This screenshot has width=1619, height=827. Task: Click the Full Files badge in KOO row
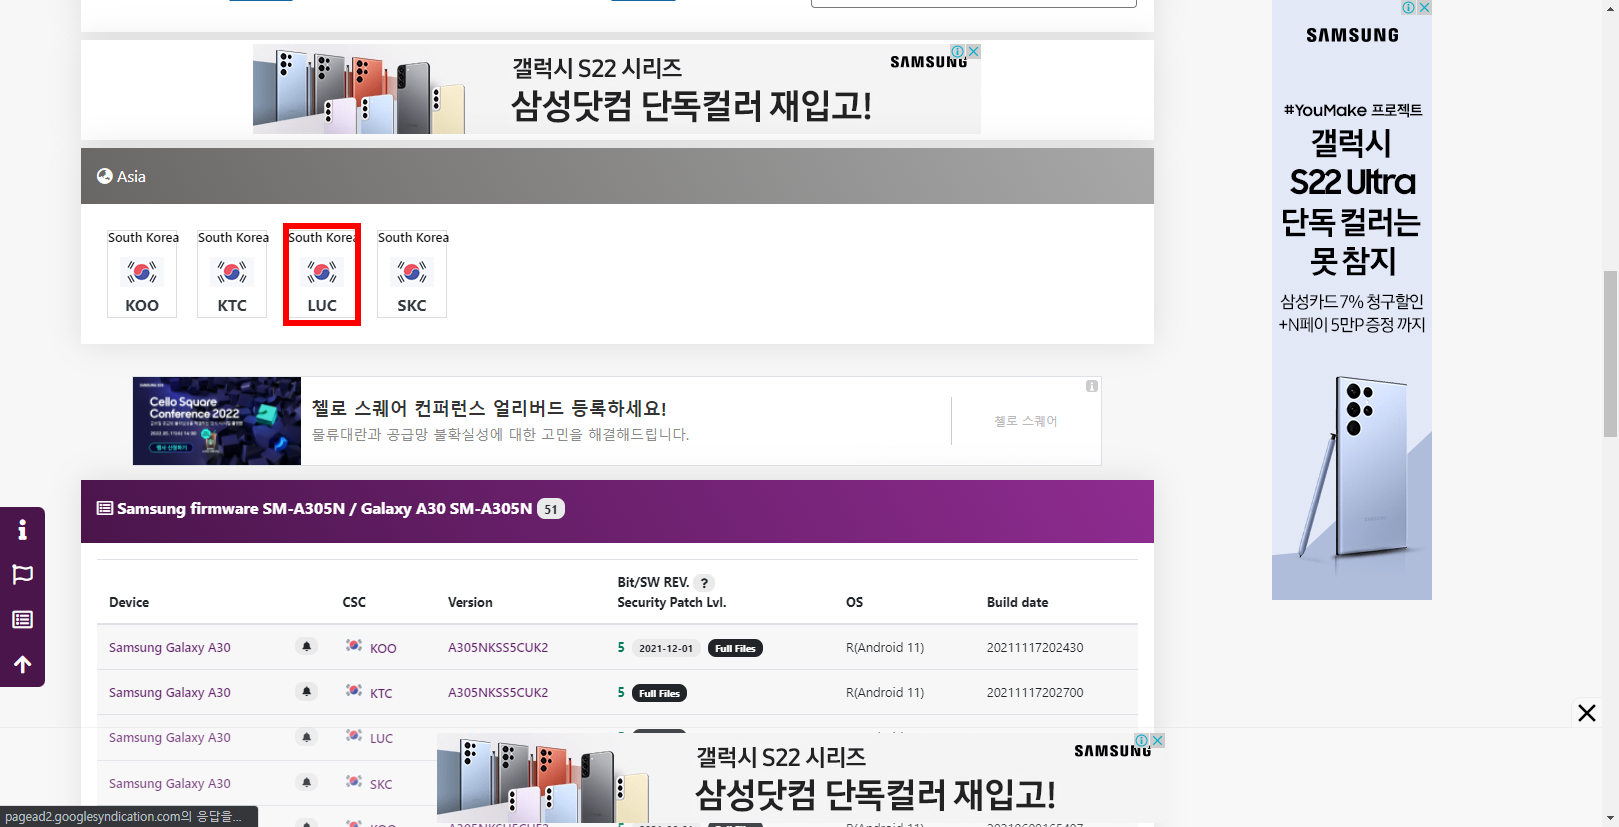pos(735,648)
